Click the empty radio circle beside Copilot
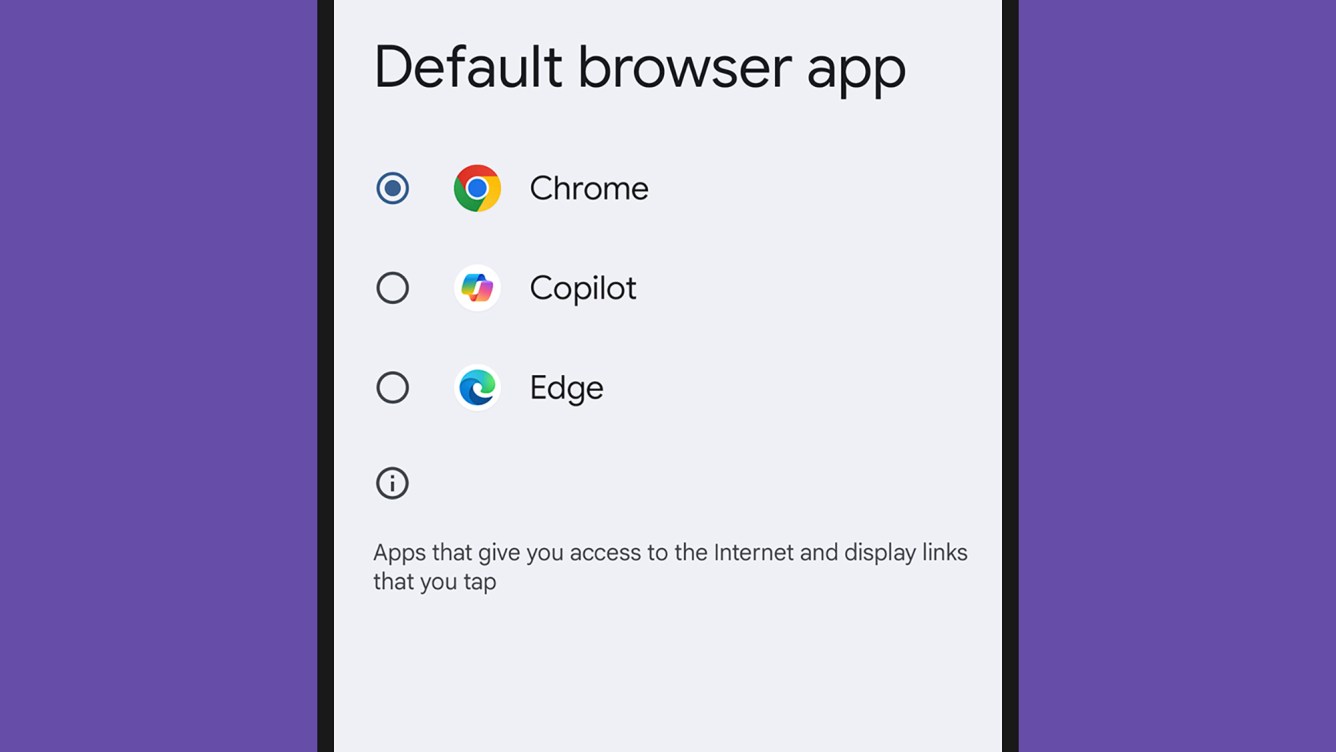This screenshot has height=752, width=1336. coord(392,288)
